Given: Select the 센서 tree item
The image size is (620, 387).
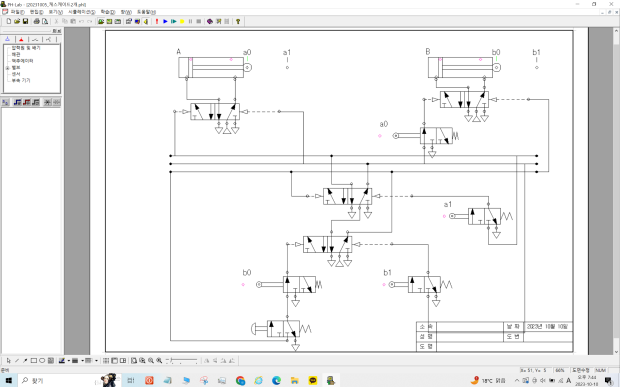Looking at the screenshot, I should pyautogui.click(x=16, y=74).
